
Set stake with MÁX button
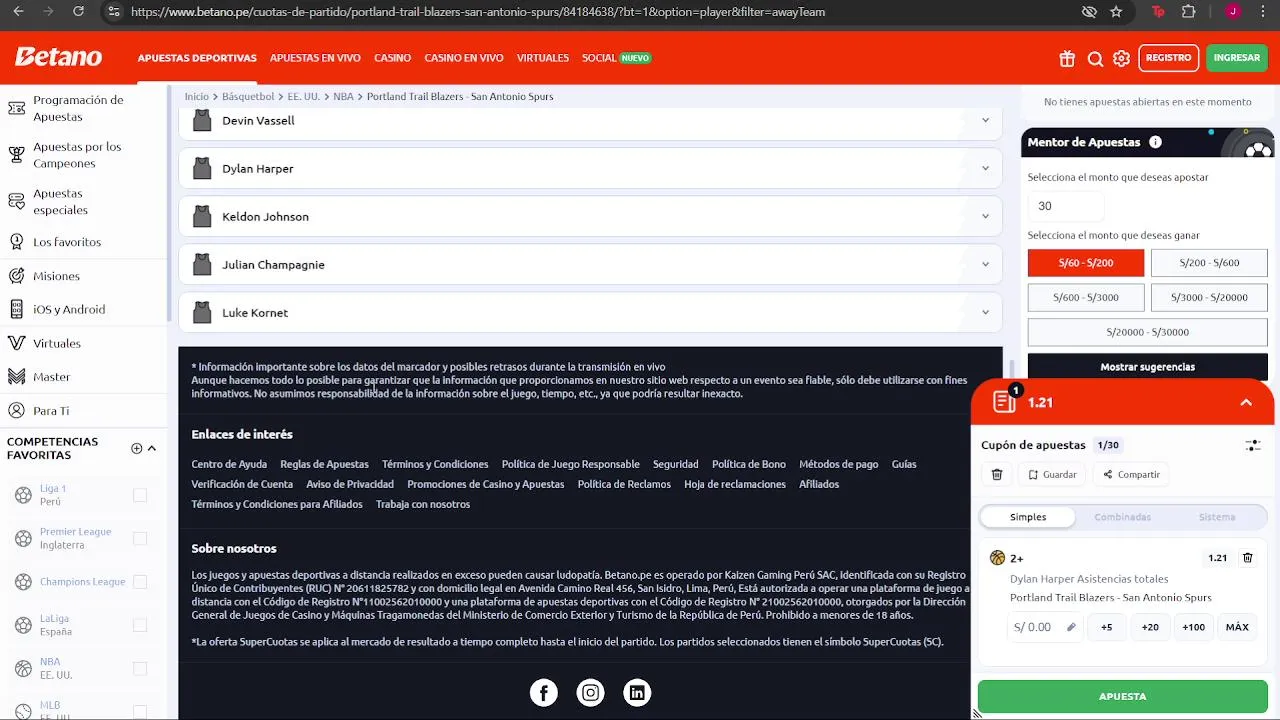[1237, 627]
